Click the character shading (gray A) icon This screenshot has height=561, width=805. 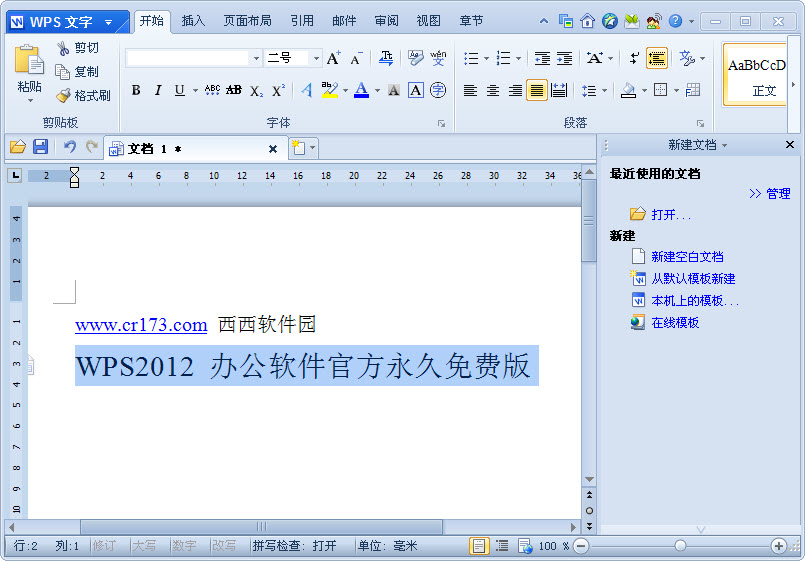tap(394, 91)
